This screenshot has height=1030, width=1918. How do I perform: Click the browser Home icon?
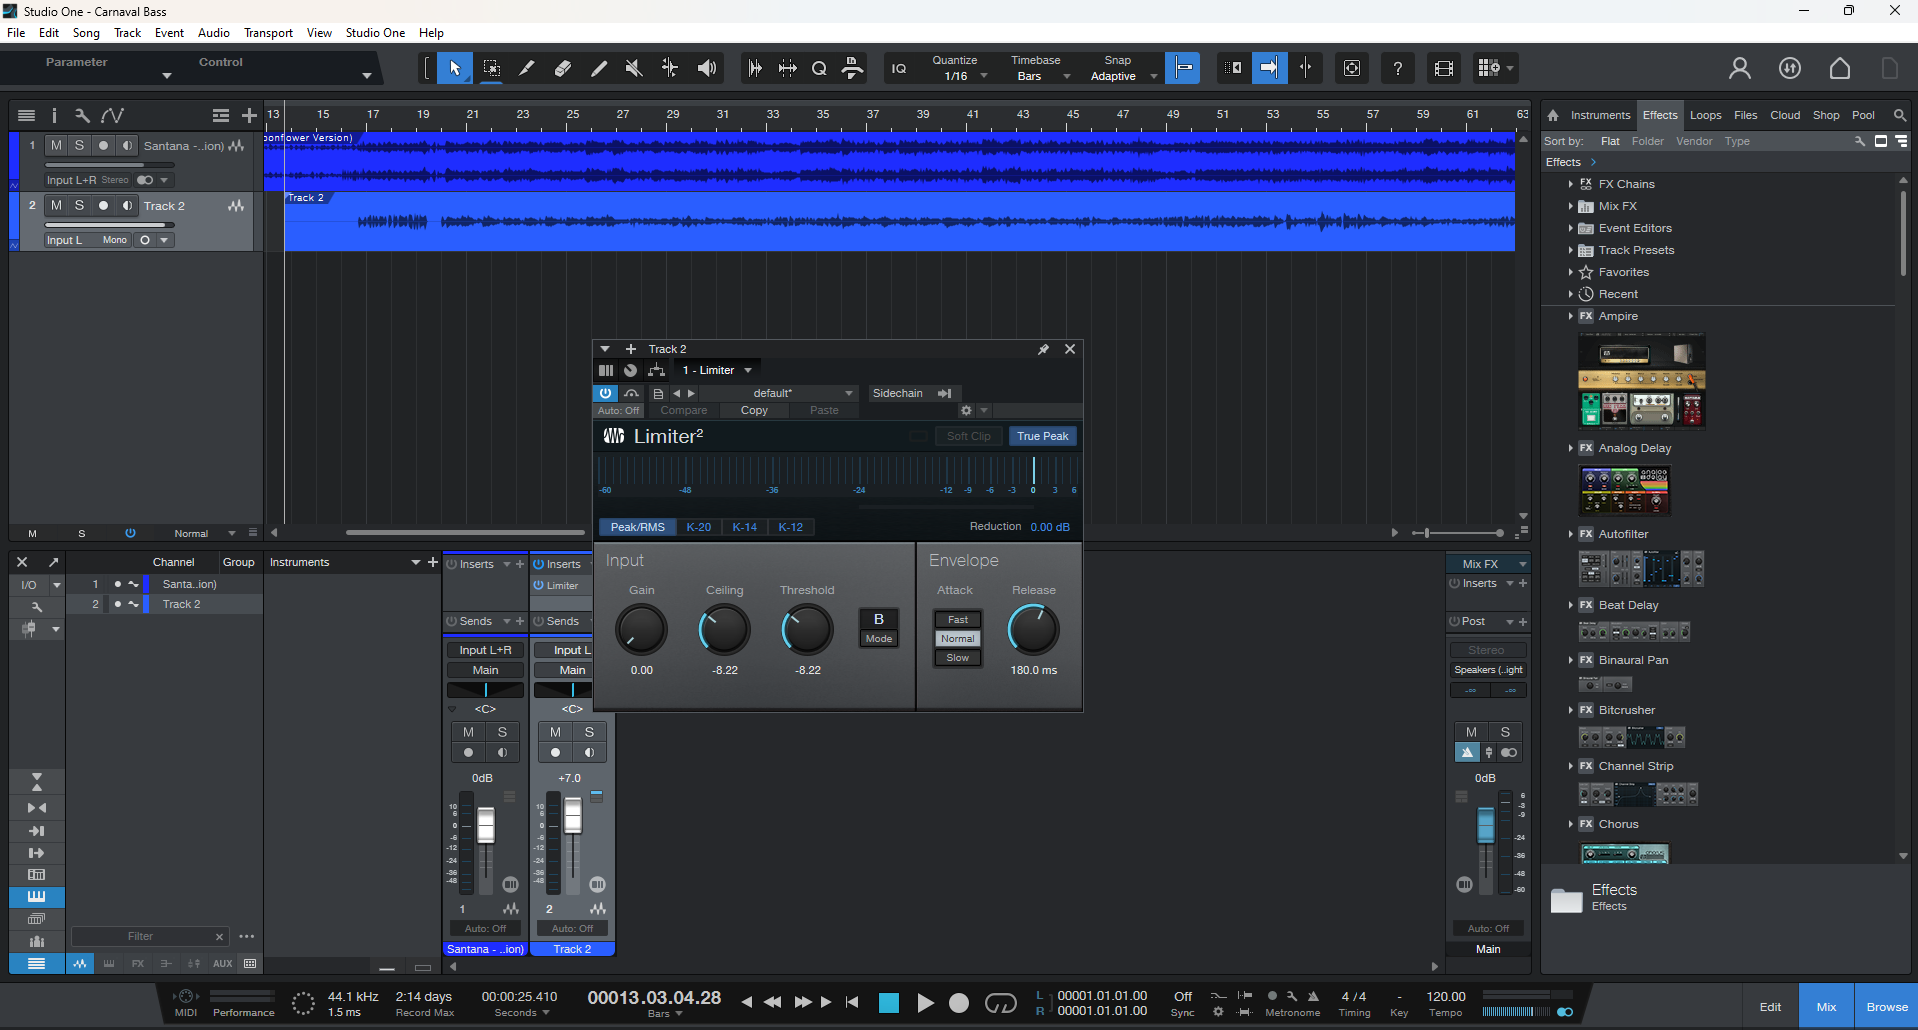pyautogui.click(x=1553, y=115)
